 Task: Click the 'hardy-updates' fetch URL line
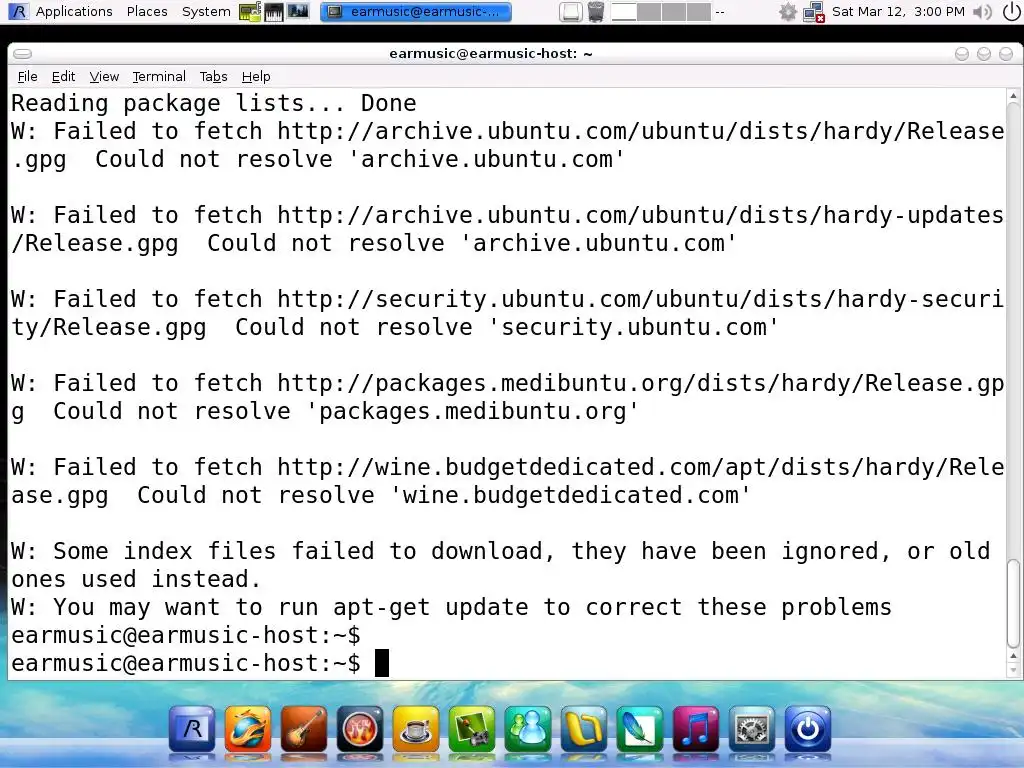click(x=507, y=215)
